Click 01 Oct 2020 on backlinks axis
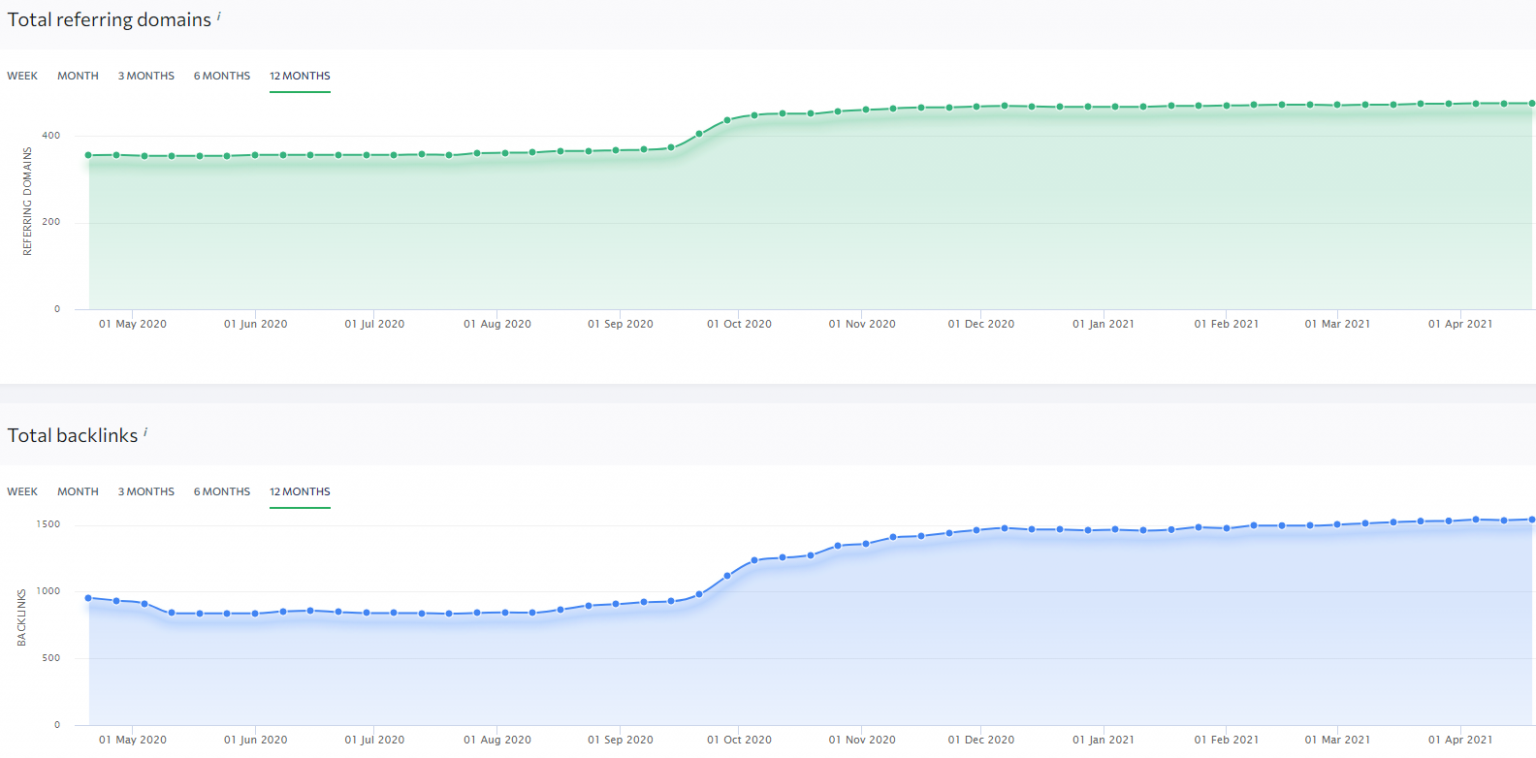 click(x=739, y=739)
